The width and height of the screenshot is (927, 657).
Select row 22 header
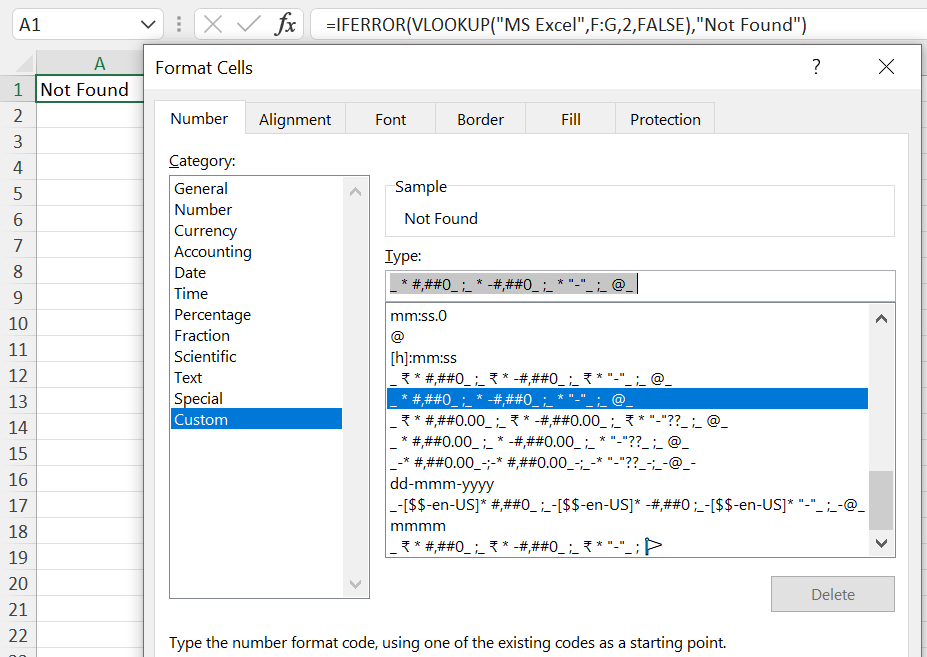coord(18,636)
